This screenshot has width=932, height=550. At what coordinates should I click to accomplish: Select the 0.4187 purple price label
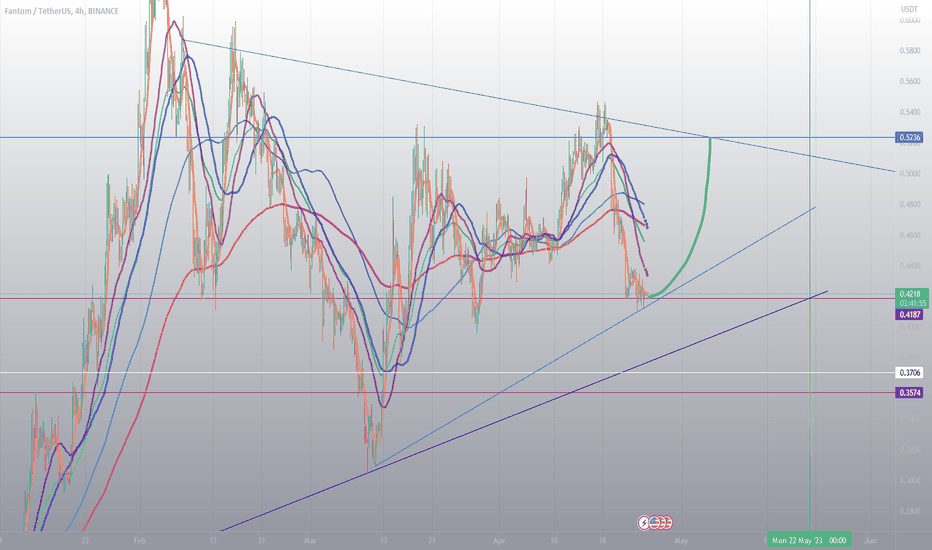tap(909, 315)
